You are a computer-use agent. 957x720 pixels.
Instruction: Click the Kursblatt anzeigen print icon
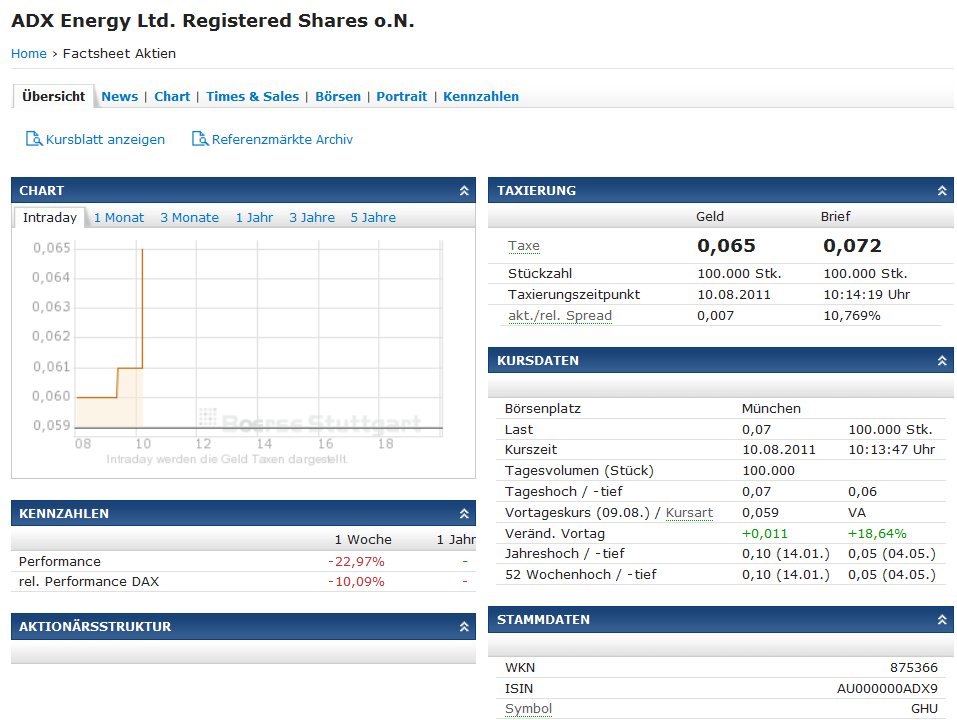(32, 139)
